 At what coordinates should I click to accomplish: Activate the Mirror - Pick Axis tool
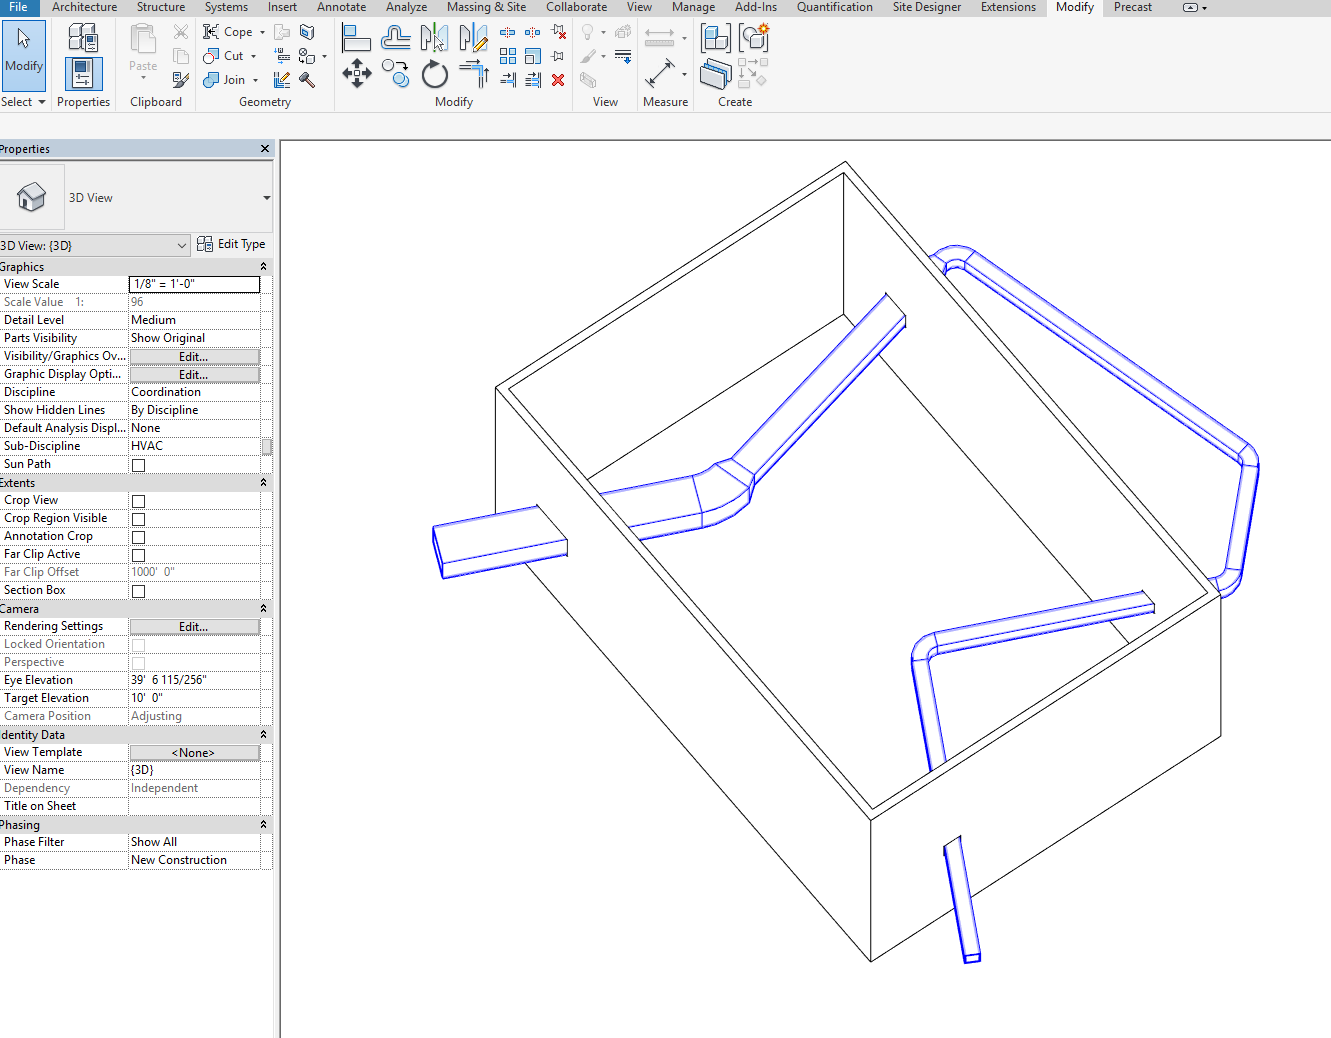coord(434,37)
